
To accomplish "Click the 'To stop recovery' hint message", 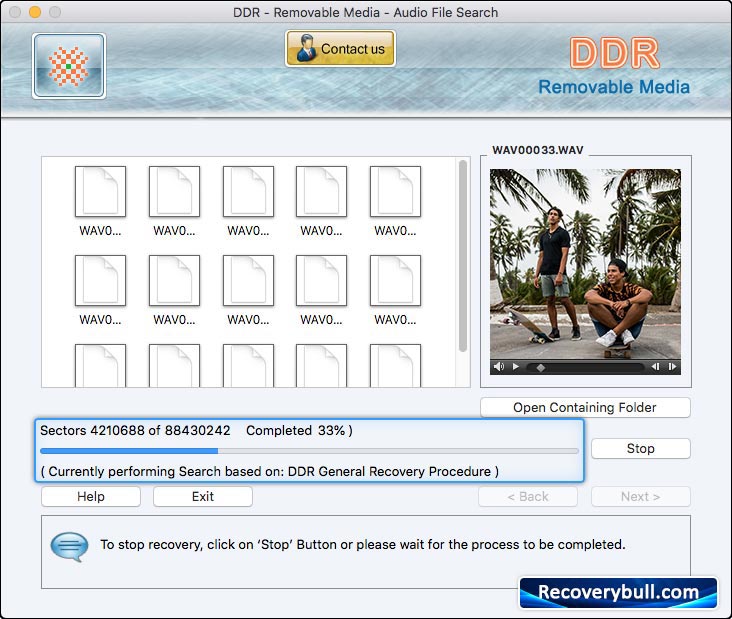I will point(363,544).
